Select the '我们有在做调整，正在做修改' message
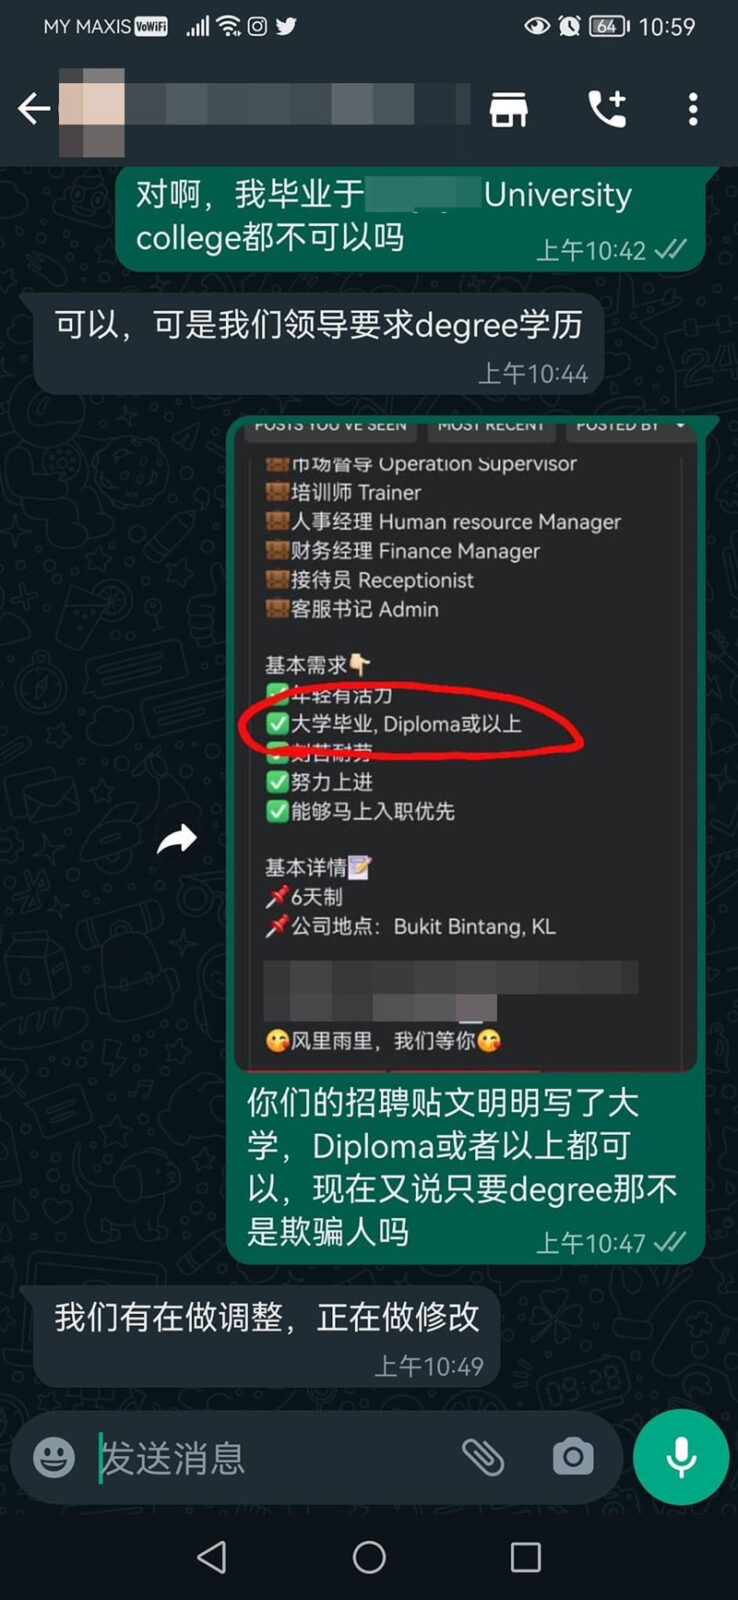 coord(267,1336)
